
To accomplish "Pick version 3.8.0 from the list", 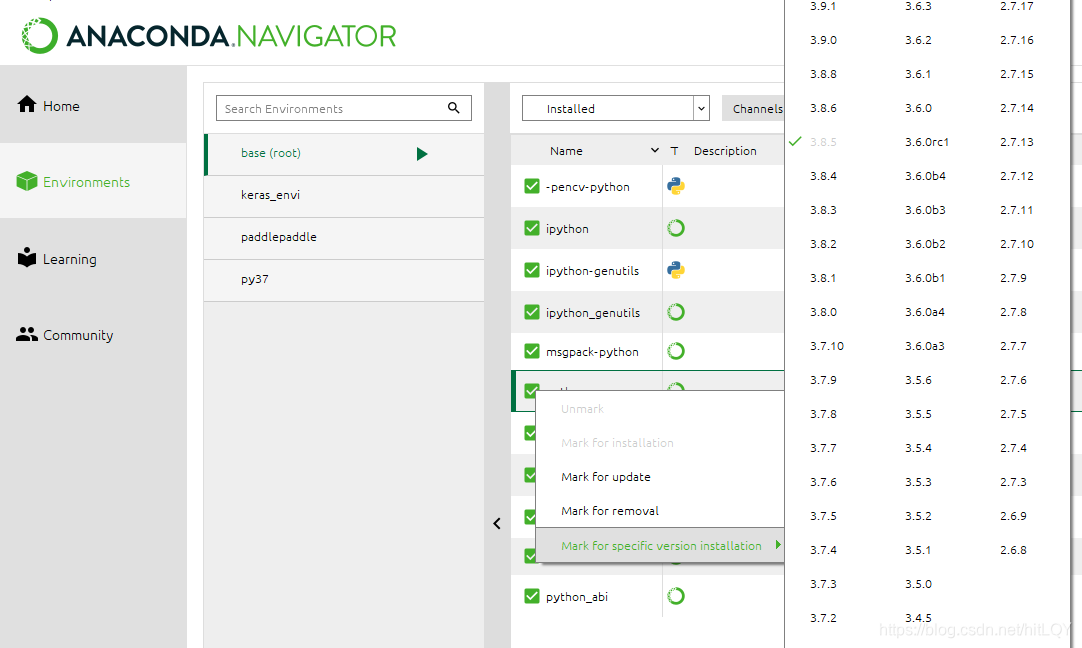I will 823,312.
